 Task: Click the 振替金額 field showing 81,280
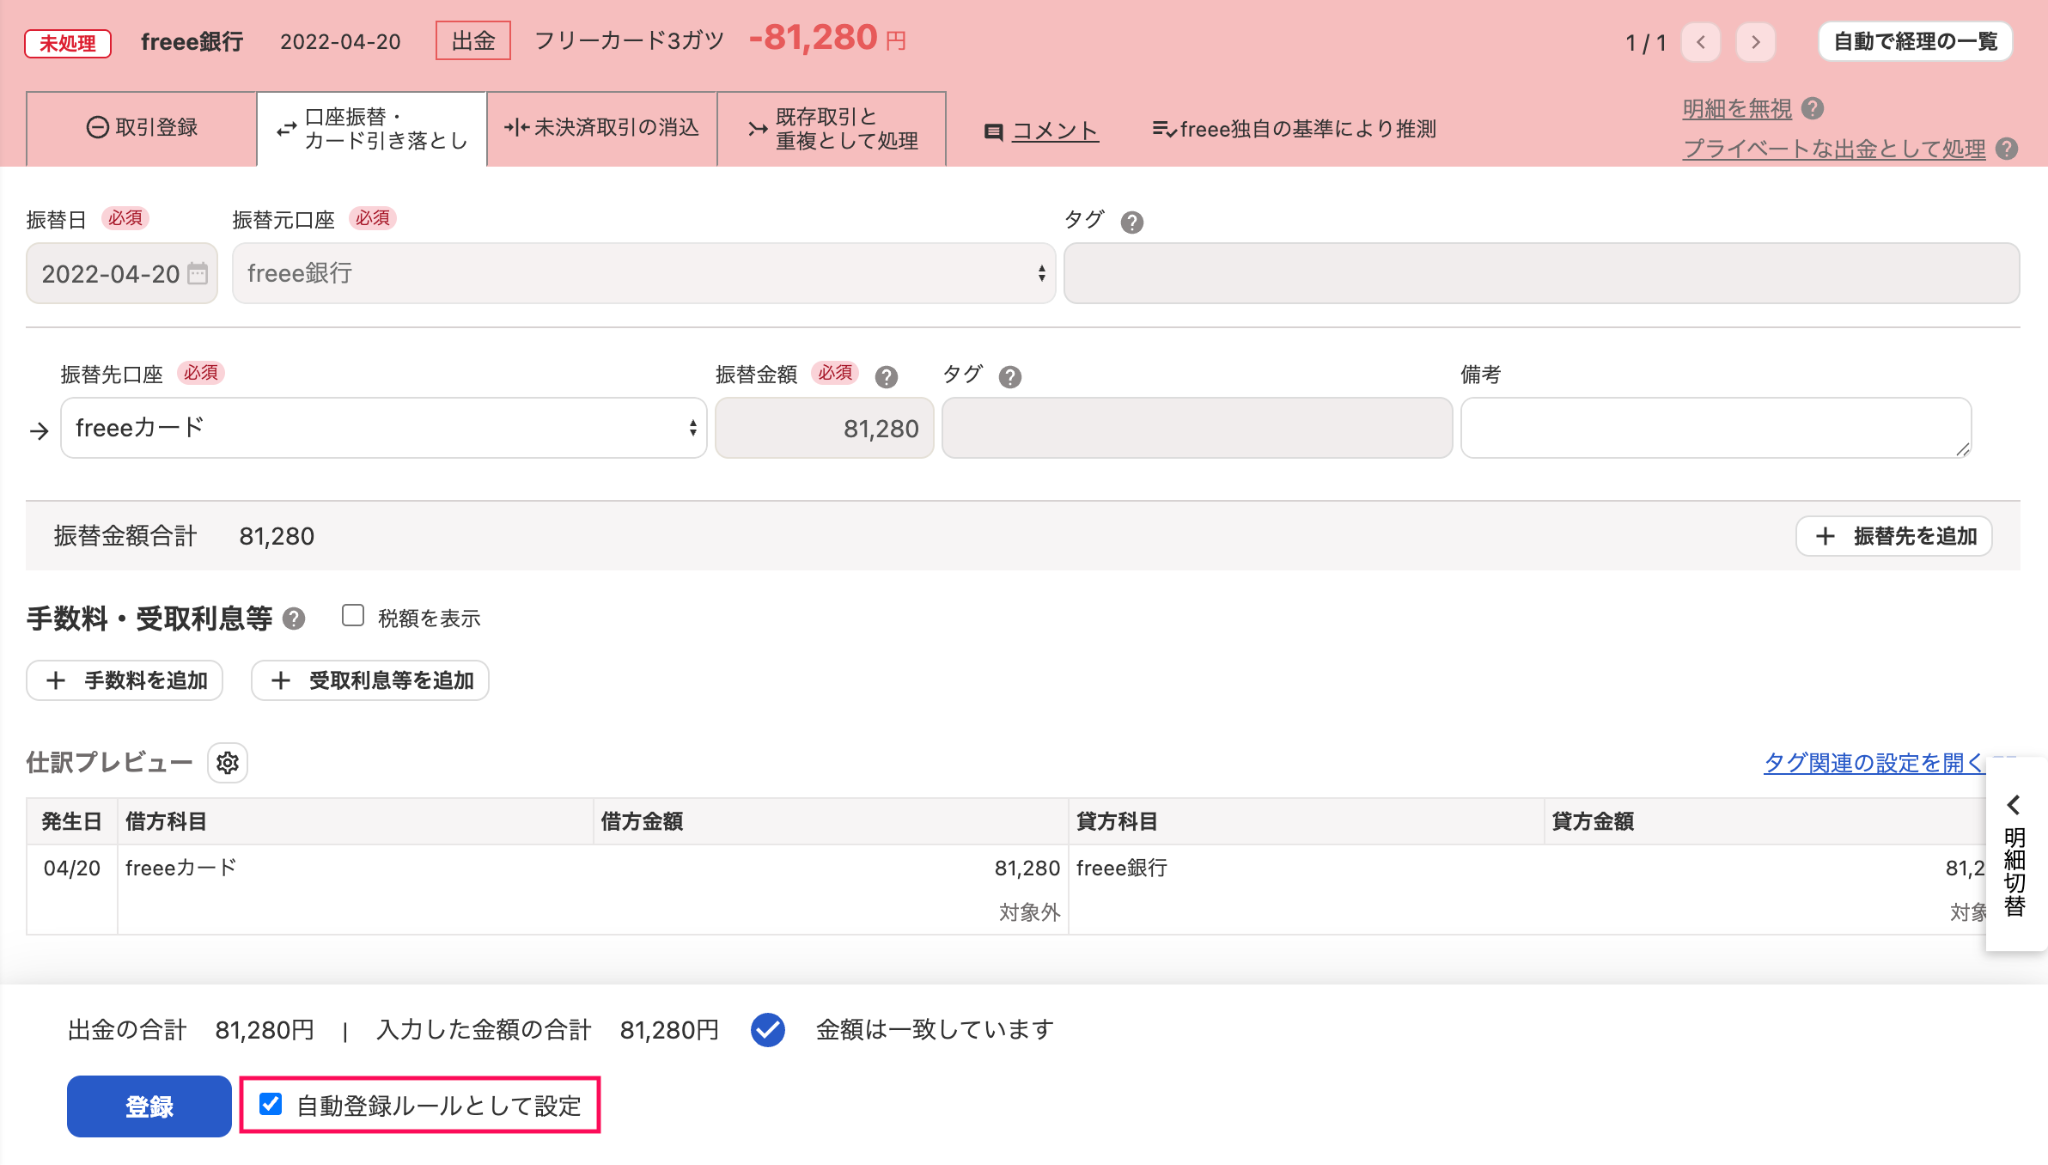pos(824,428)
